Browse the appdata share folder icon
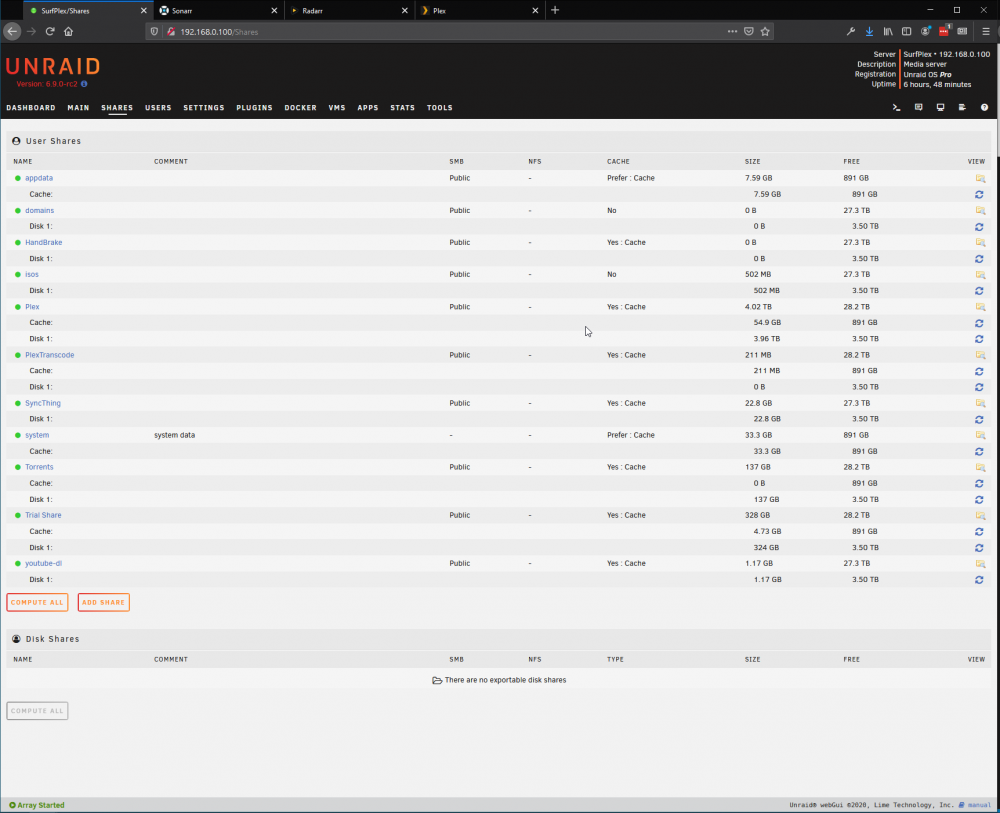Viewport: 1000px width, 813px height. coord(980,179)
